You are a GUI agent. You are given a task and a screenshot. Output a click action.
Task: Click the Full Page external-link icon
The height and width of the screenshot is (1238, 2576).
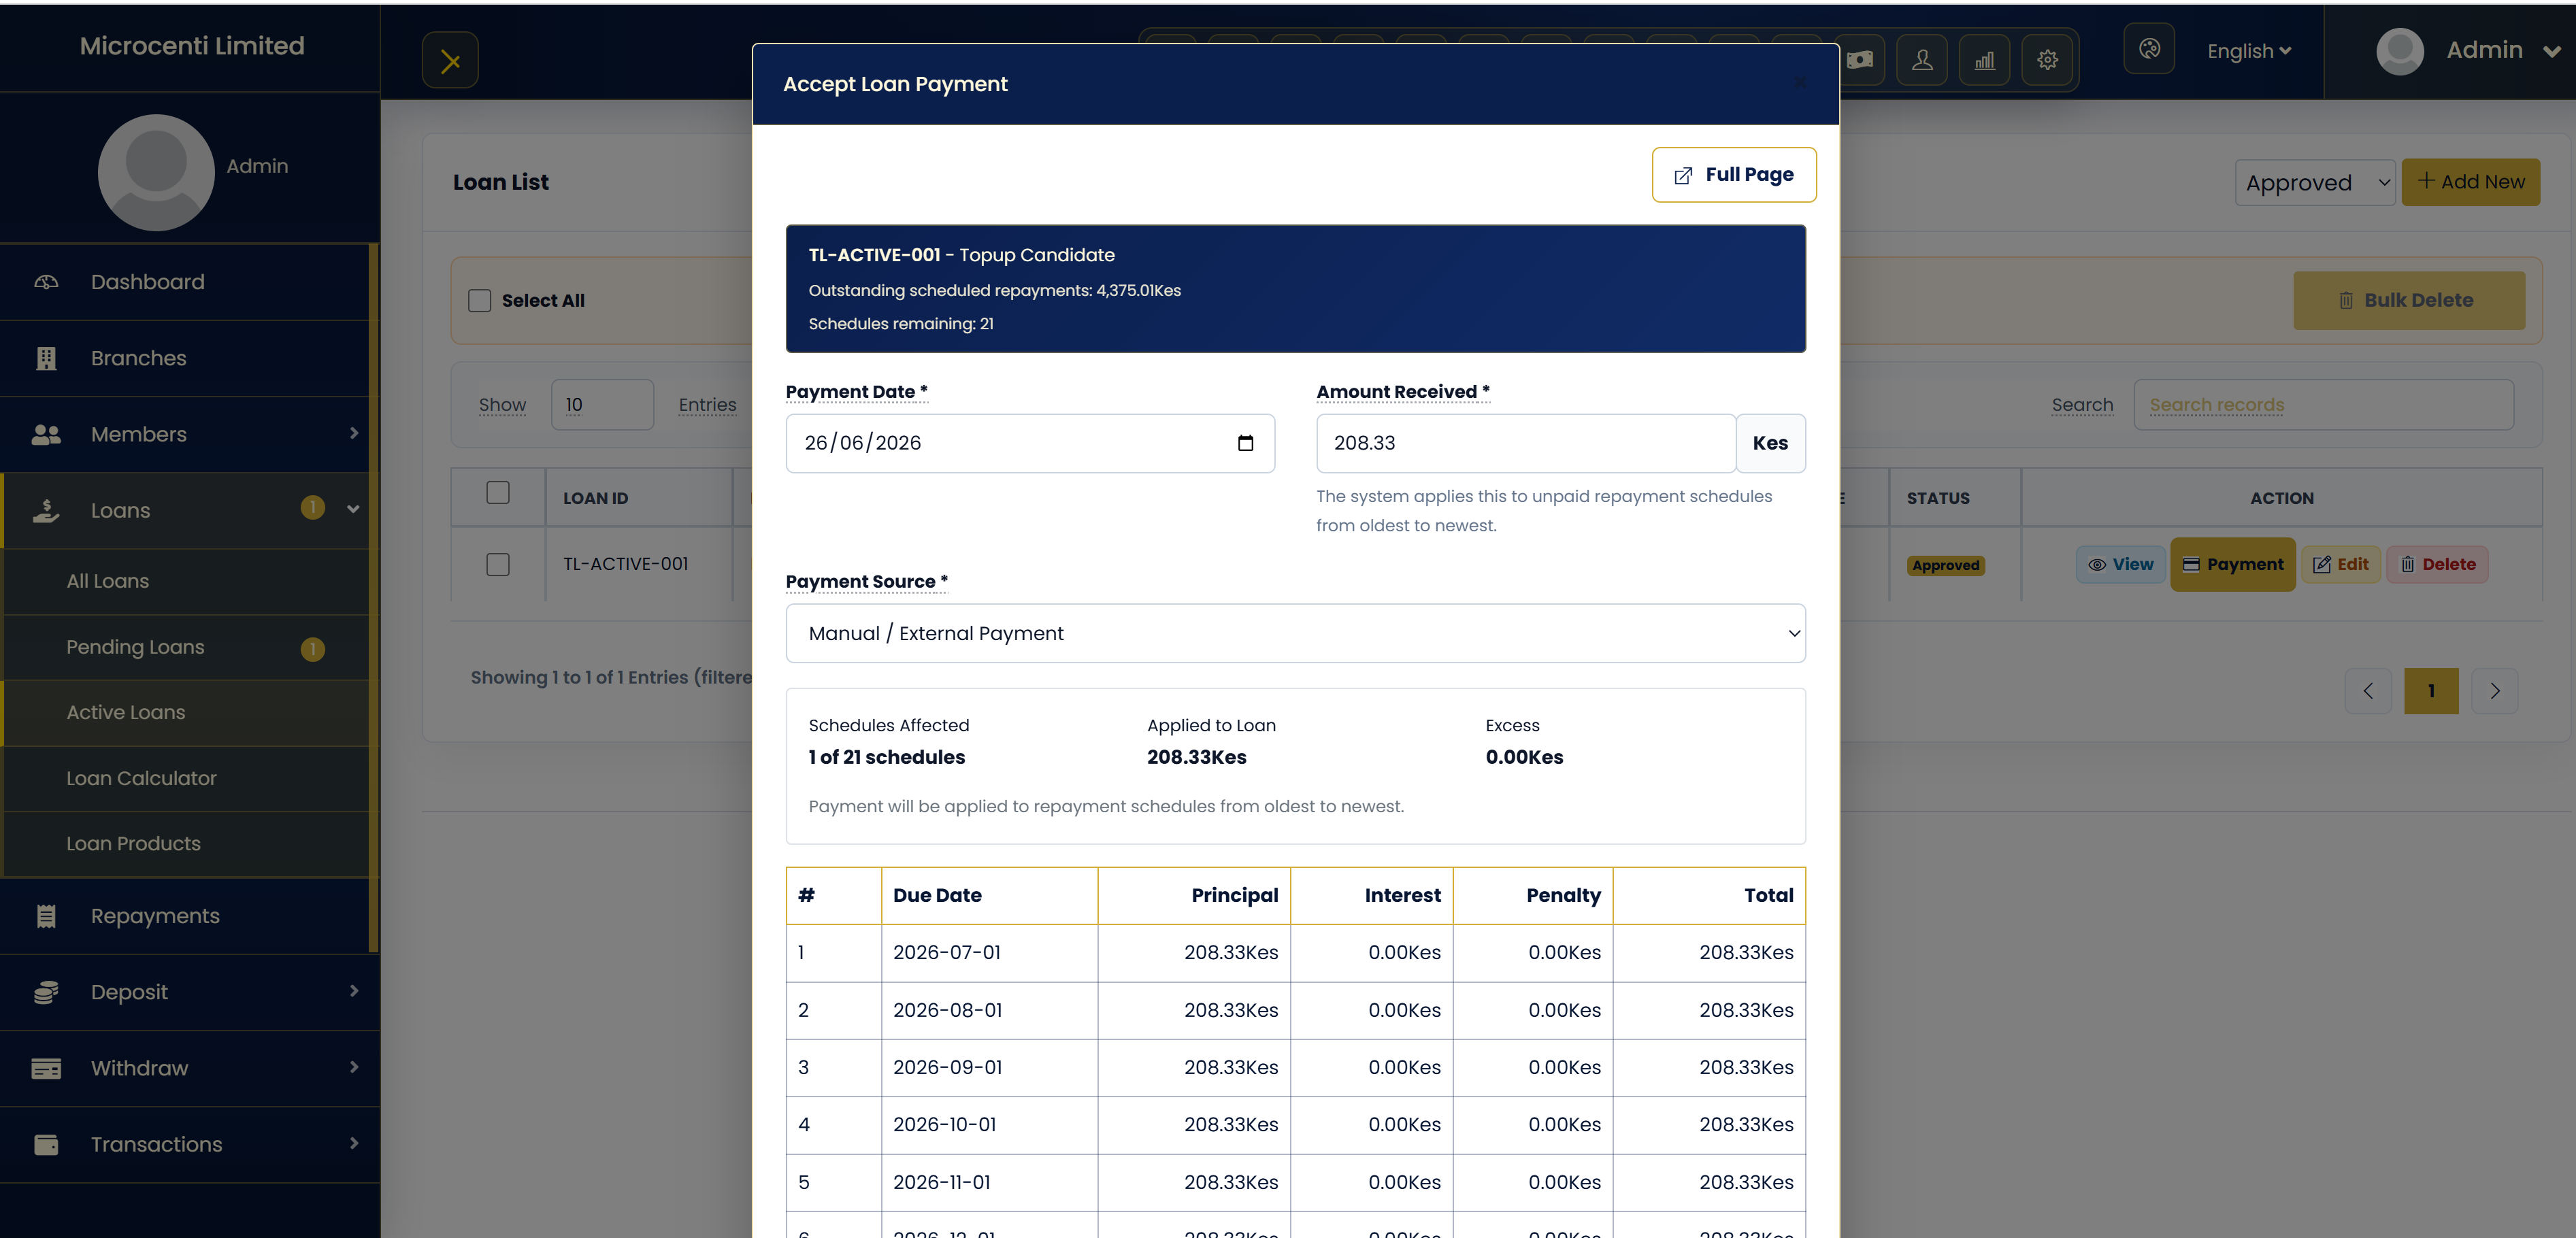1683,175
